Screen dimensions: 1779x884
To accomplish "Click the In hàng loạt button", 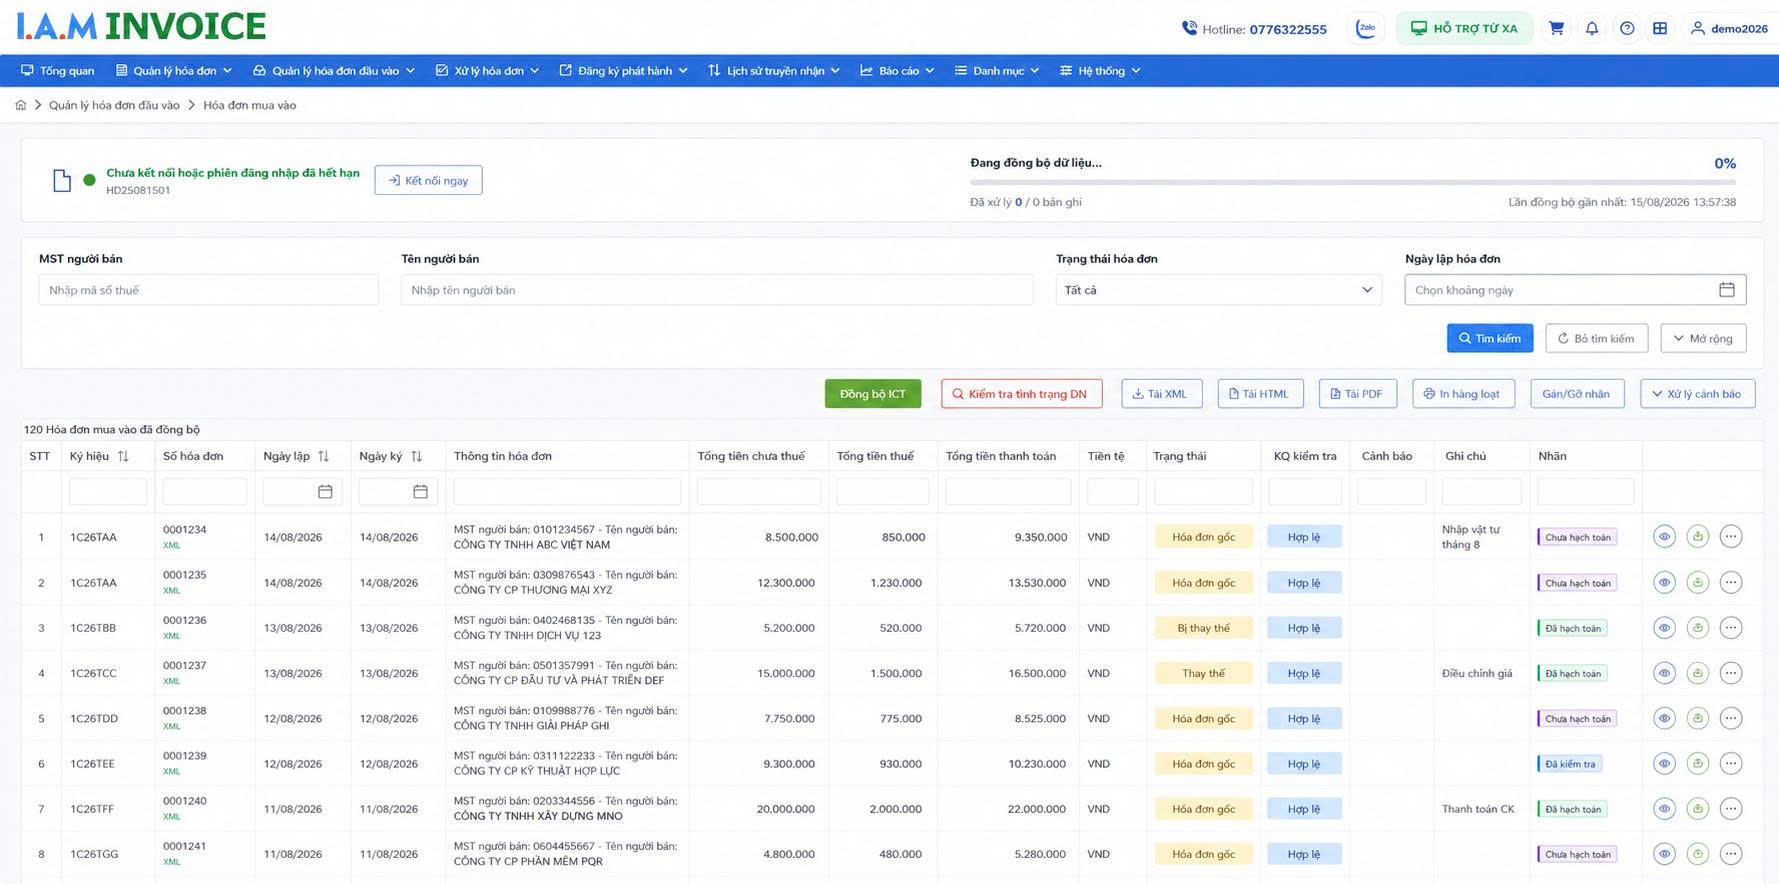I will pyautogui.click(x=1463, y=394).
